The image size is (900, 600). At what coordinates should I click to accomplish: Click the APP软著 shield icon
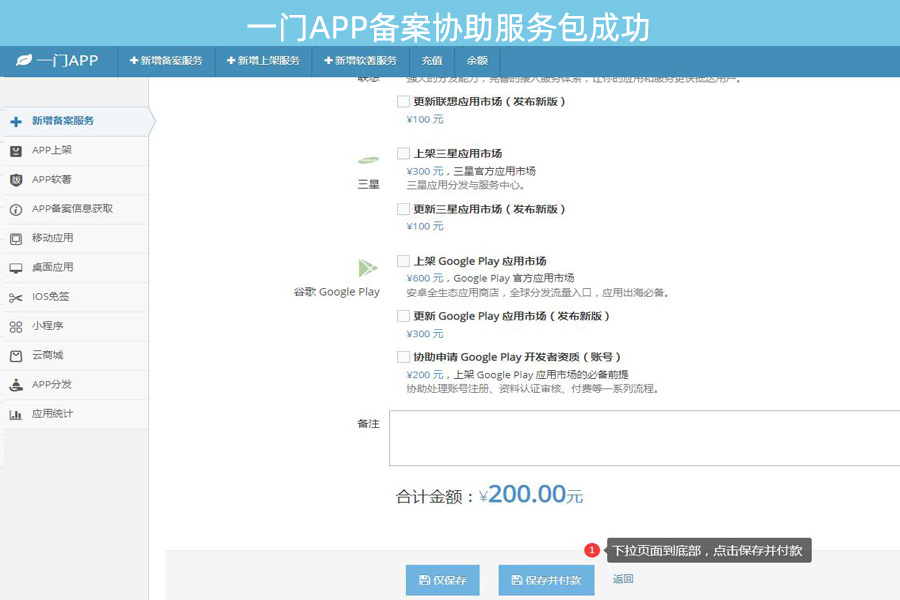16,180
